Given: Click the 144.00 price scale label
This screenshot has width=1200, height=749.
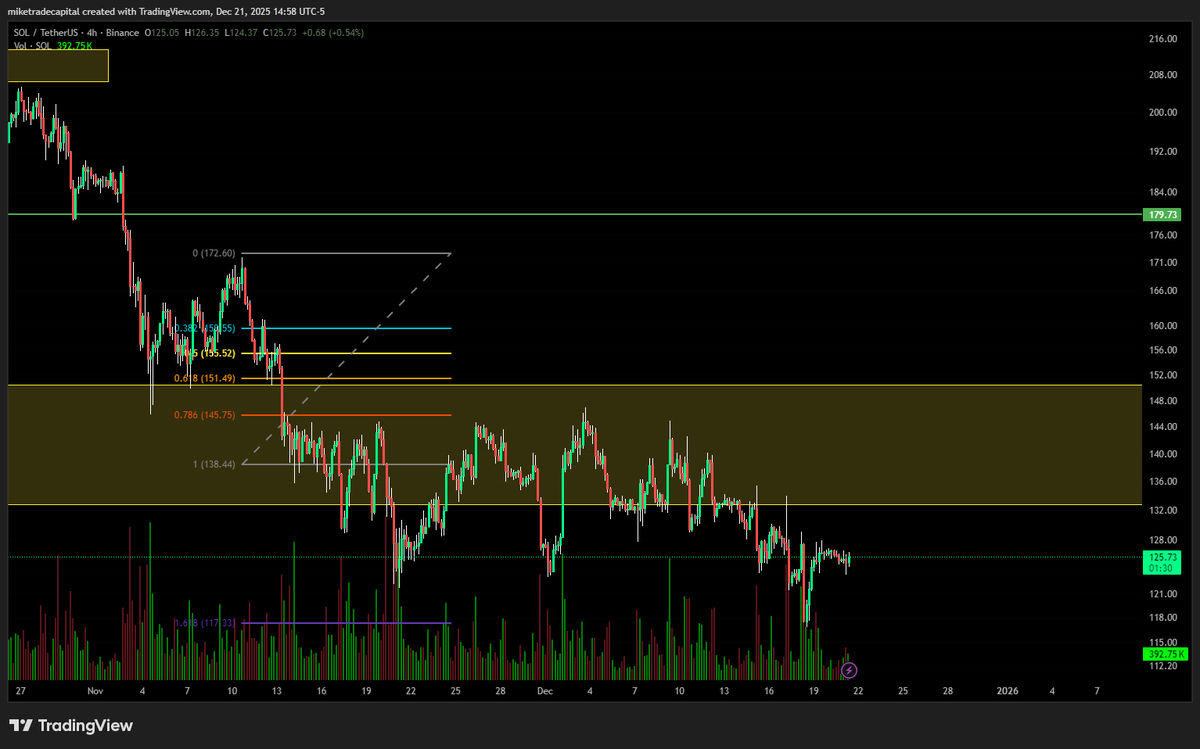Looking at the screenshot, I should [x=1165, y=427].
